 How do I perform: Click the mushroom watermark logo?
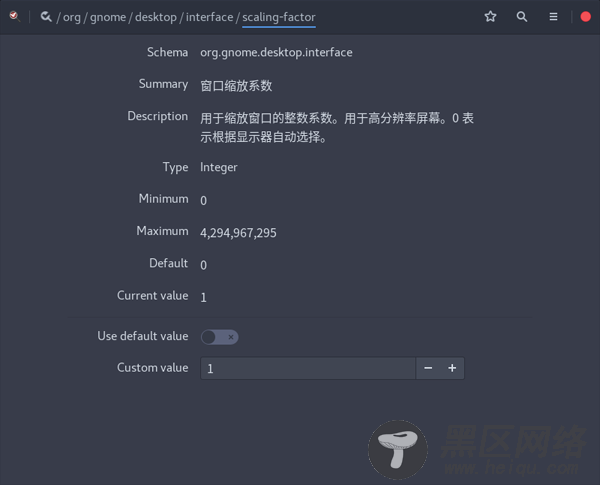tap(398, 450)
